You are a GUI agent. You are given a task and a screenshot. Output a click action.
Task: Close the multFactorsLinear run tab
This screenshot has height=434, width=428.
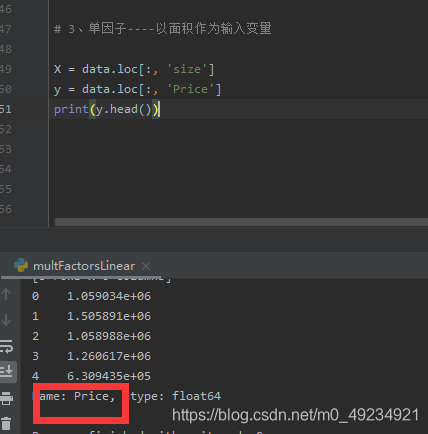(x=146, y=266)
